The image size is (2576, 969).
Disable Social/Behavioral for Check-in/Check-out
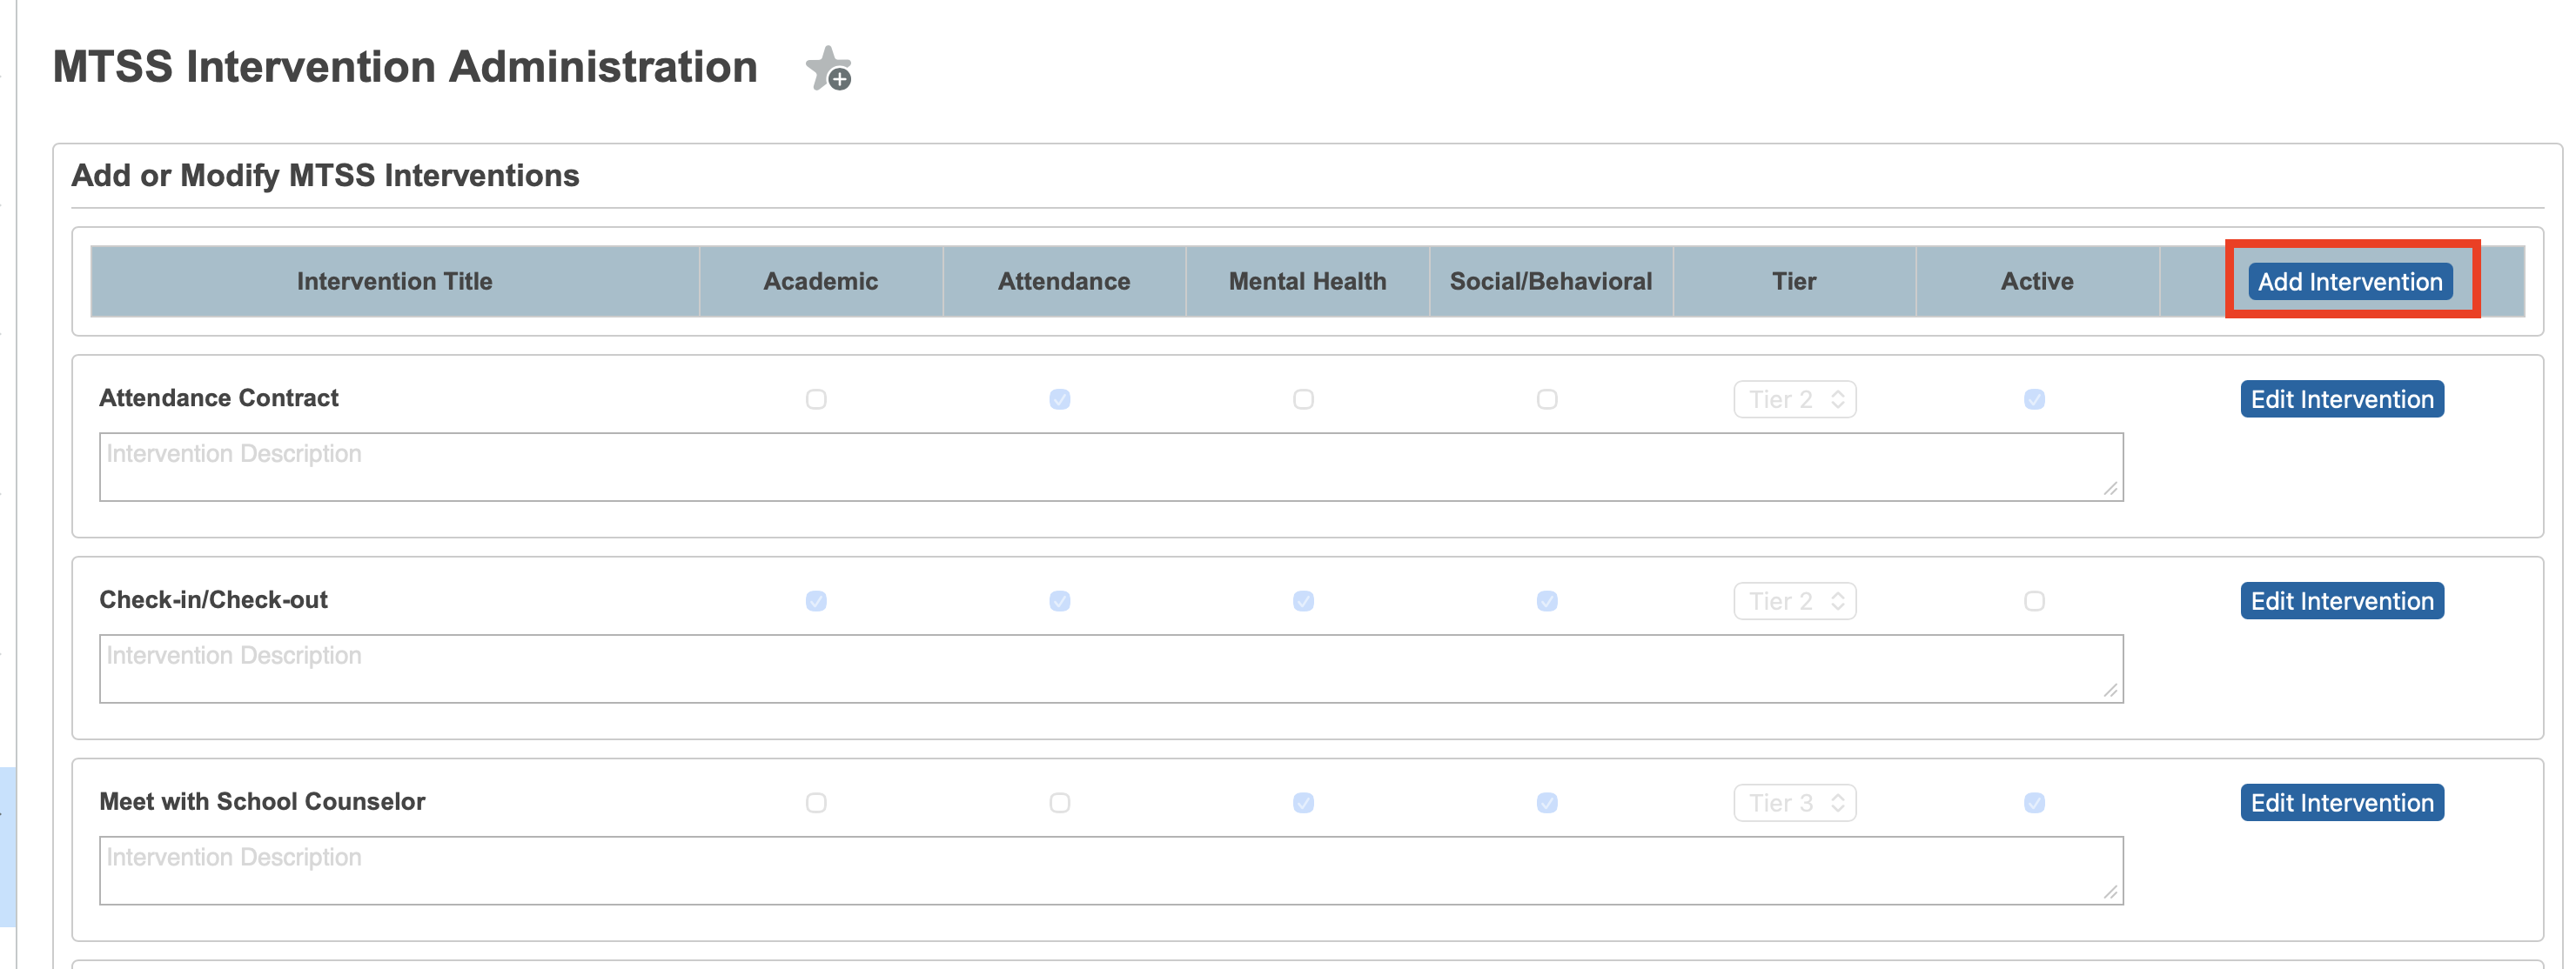(x=1547, y=600)
